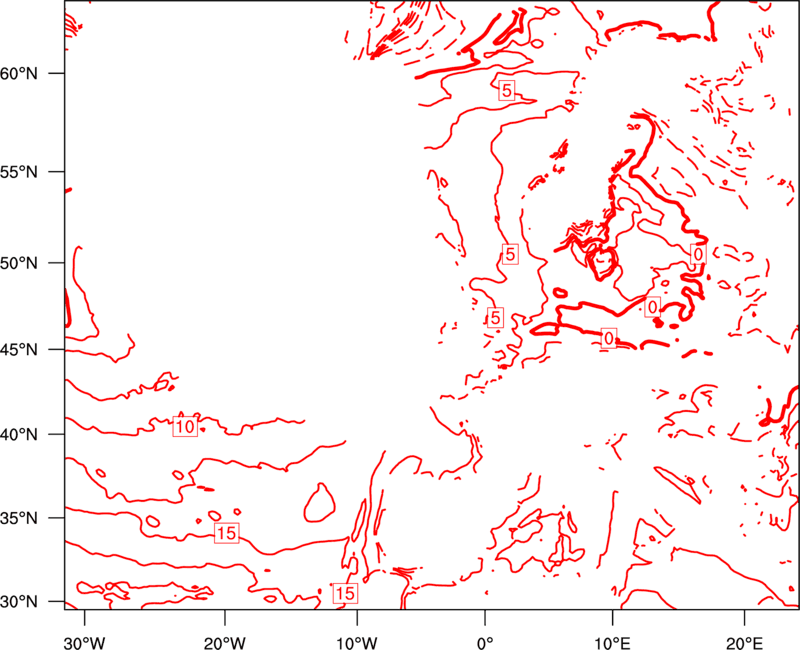
Task: Select the 0° longitude axis label
Action: point(484,643)
